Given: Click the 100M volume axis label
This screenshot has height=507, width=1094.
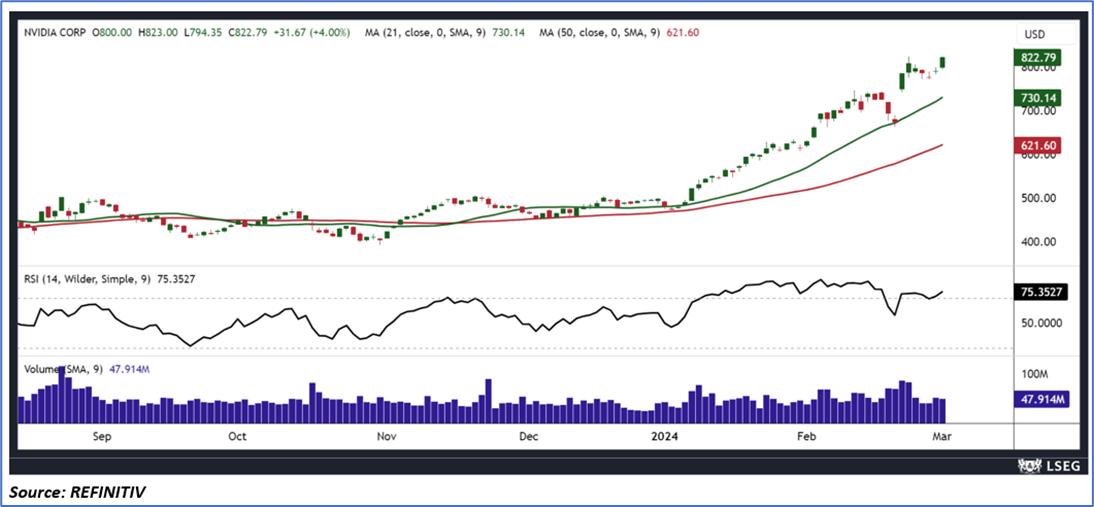Looking at the screenshot, I should [1037, 374].
